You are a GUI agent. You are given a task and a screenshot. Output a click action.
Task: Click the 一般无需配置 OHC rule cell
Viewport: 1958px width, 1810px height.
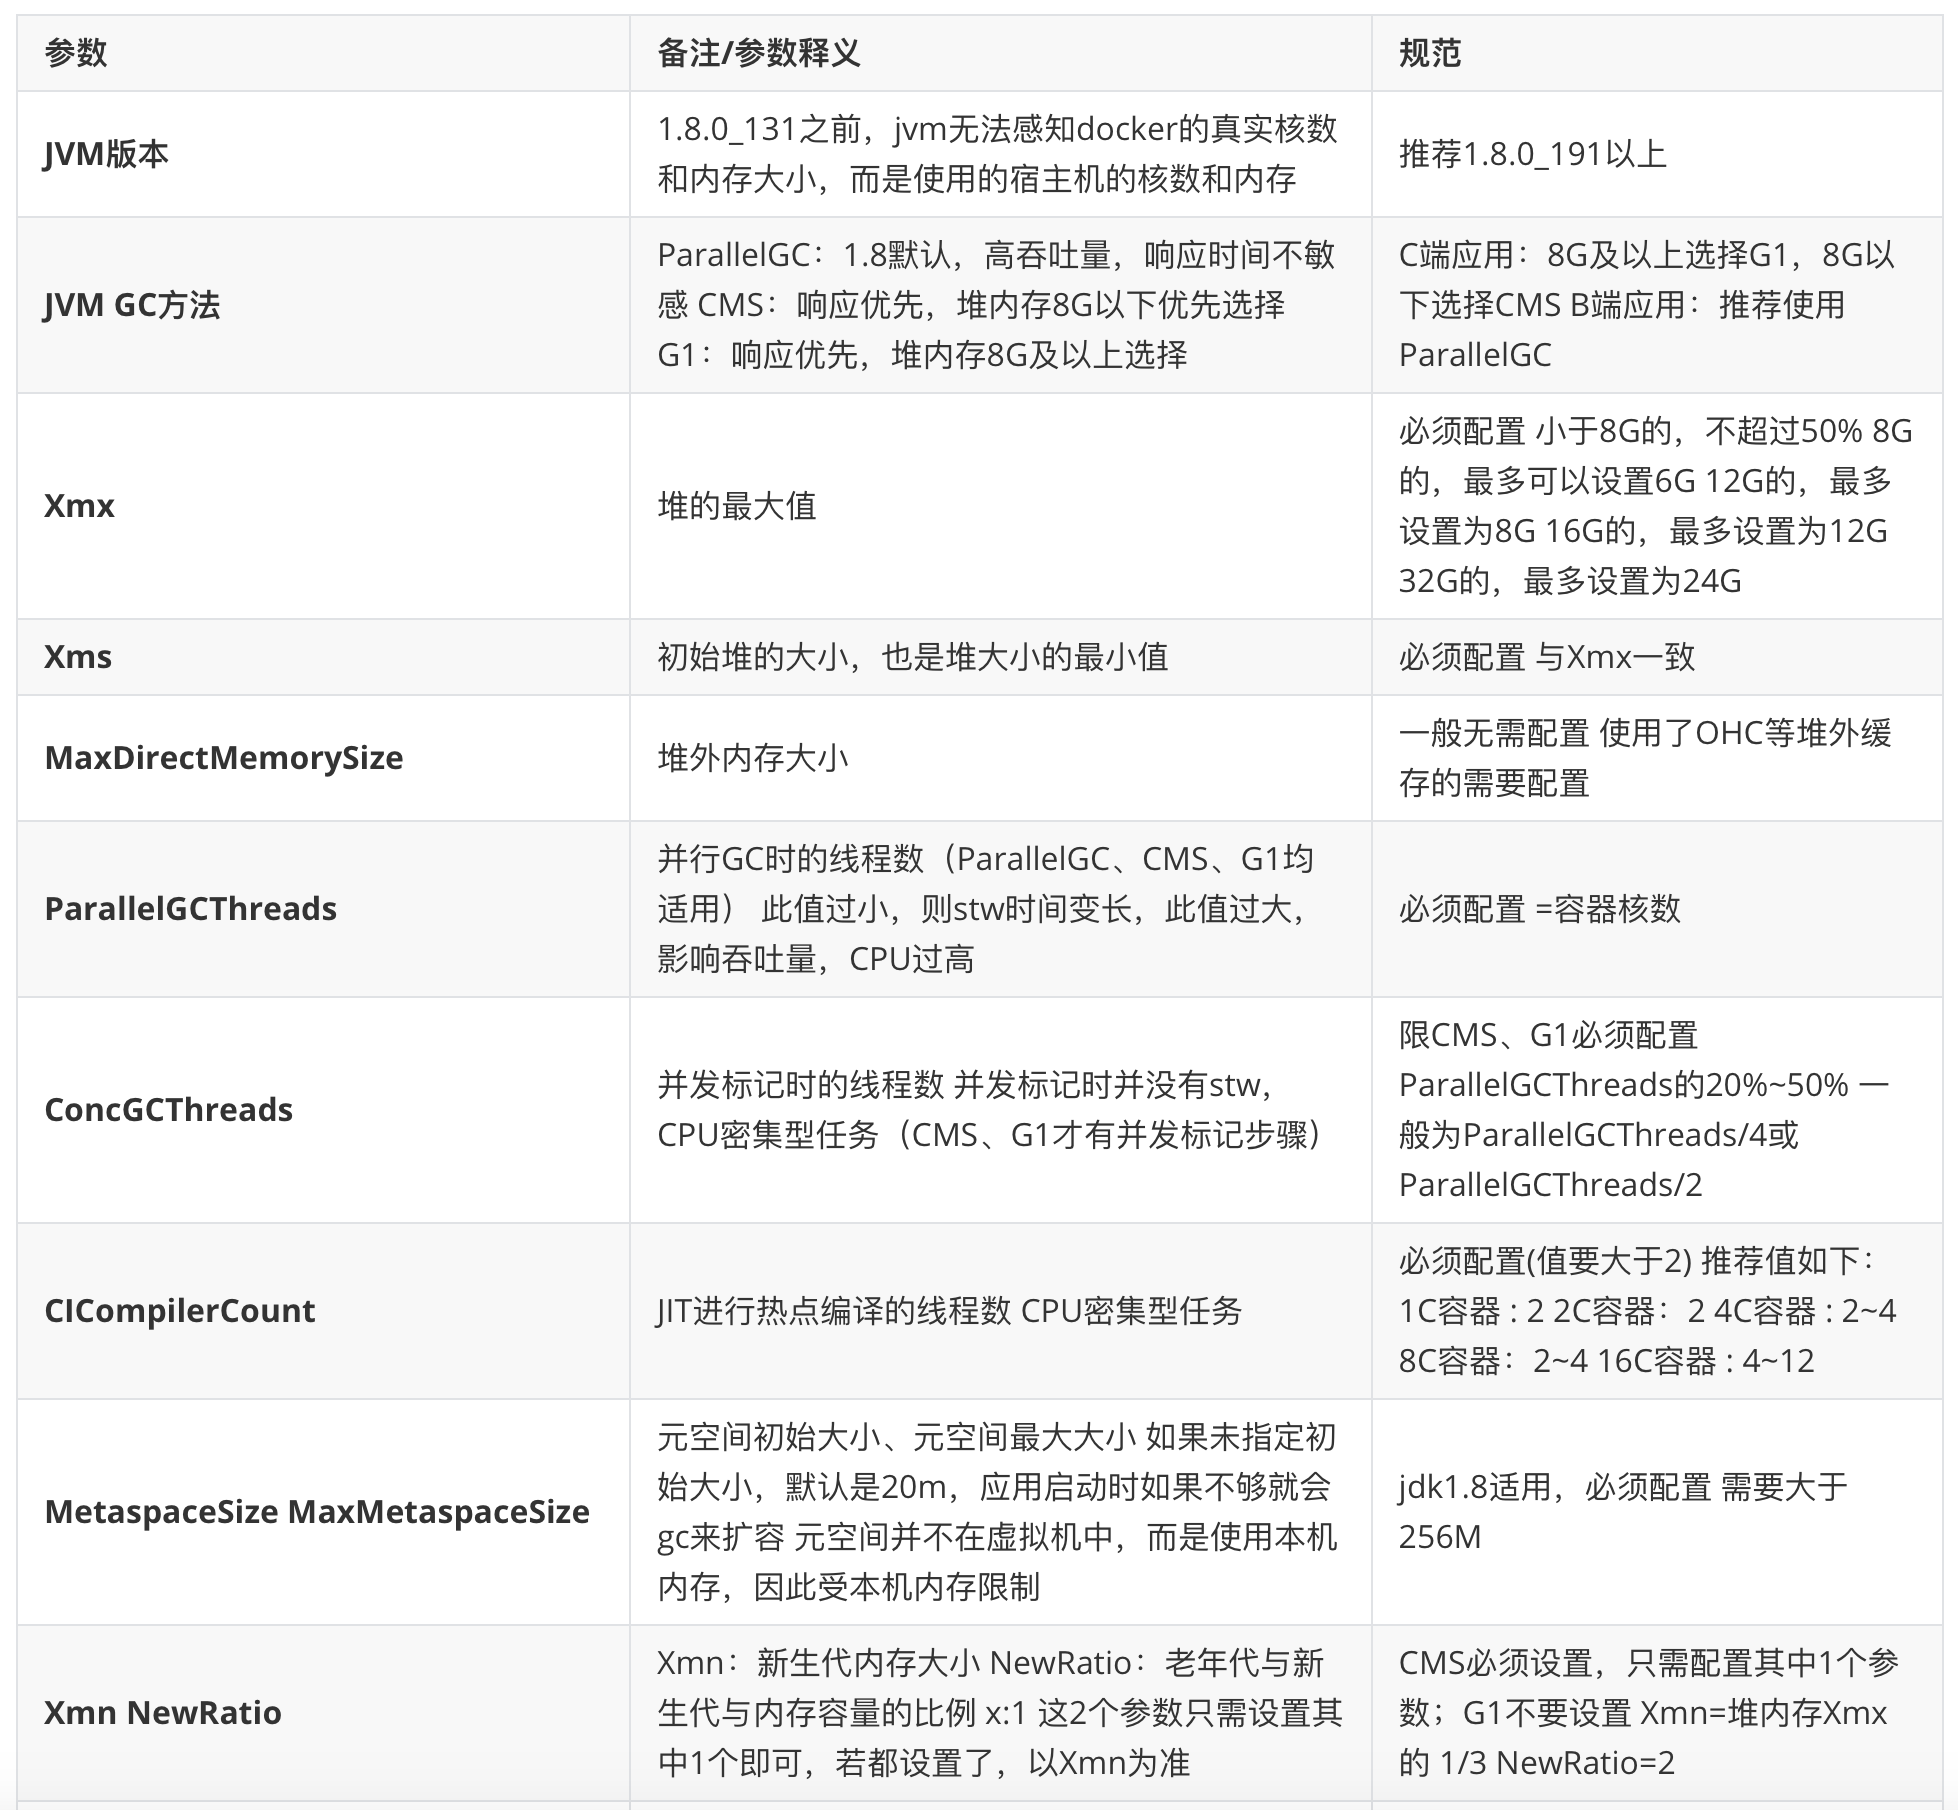tap(1657, 758)
